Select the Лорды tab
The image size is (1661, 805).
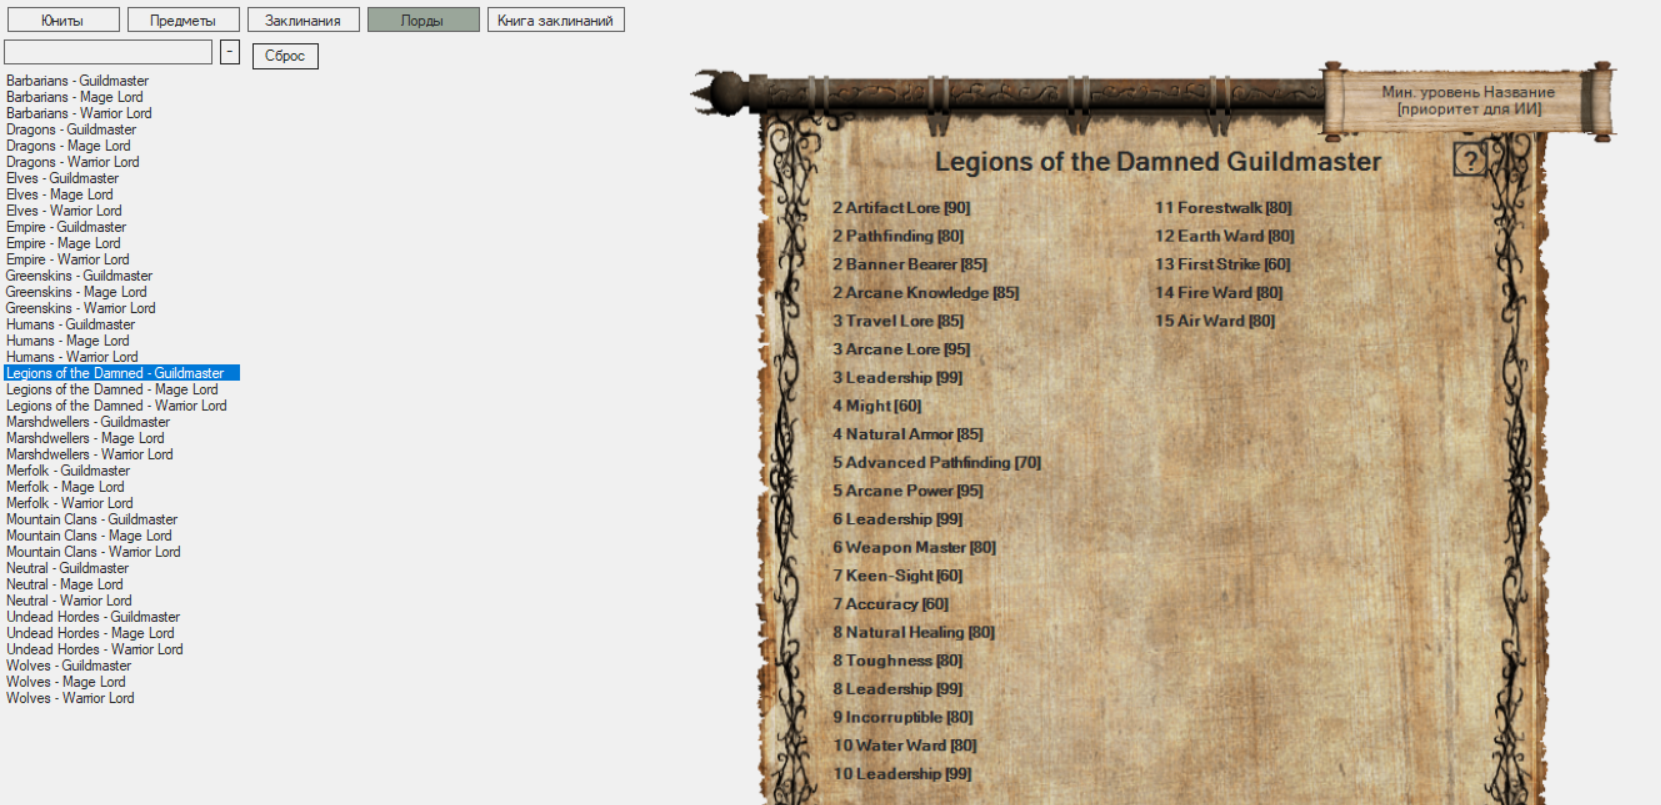(x=423, y=20)
